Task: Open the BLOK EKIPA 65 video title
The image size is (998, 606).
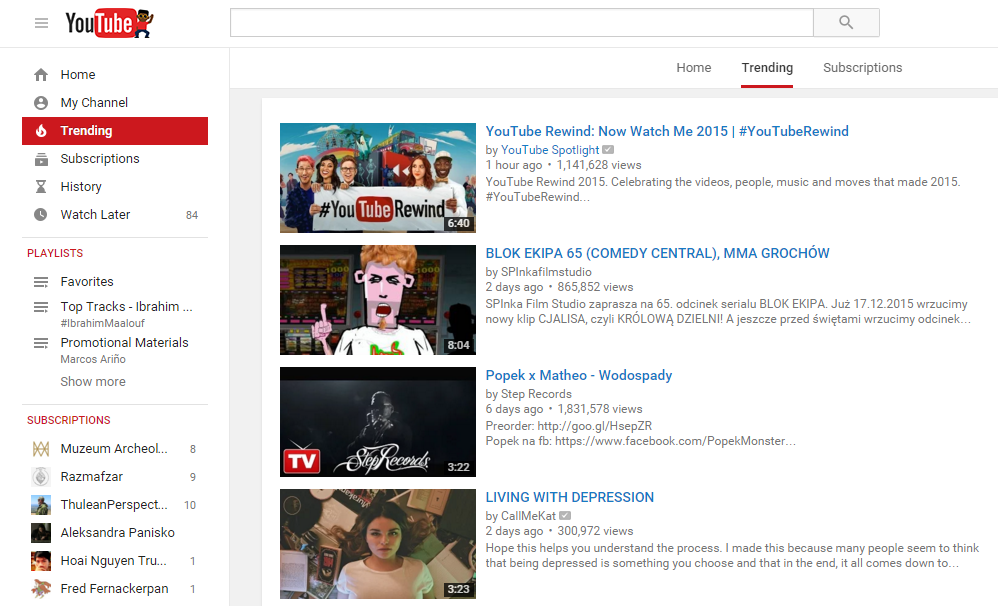Action: [657, 253]
